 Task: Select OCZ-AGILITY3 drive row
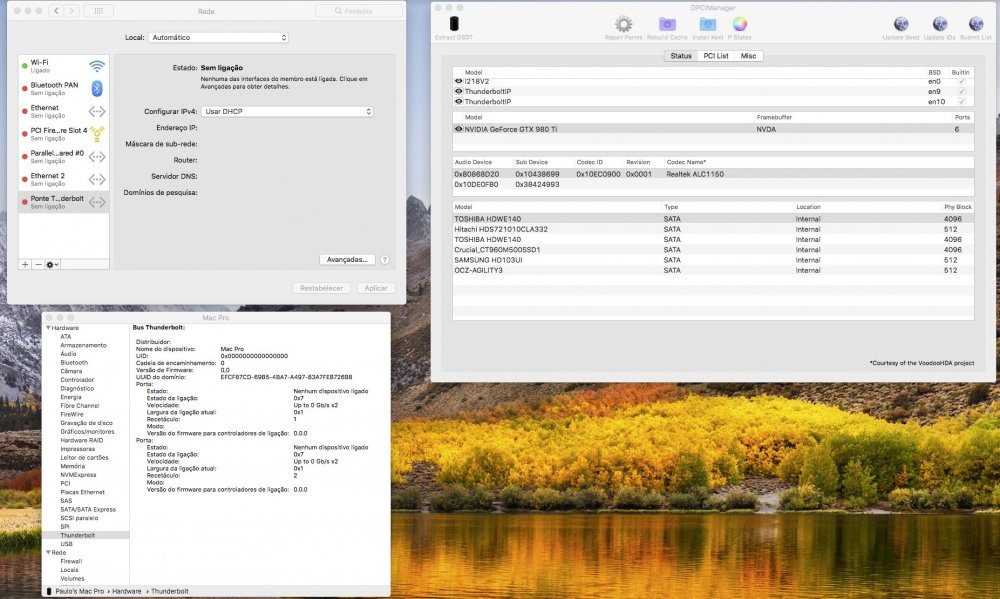point(713,270)
